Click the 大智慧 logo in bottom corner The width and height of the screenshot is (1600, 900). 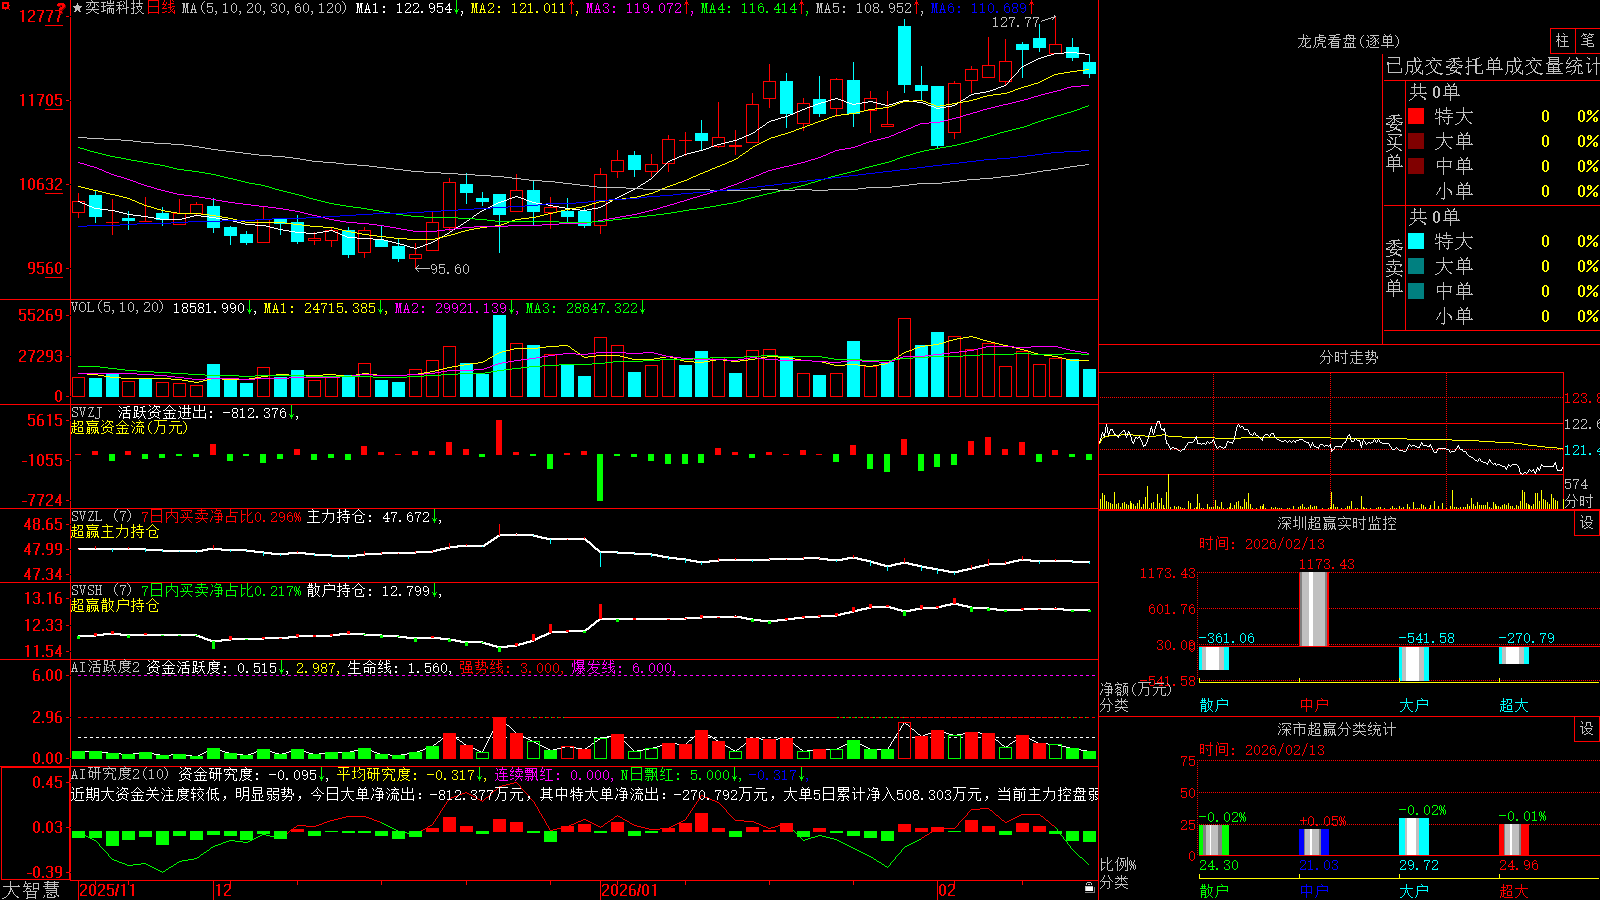point(31,889)
